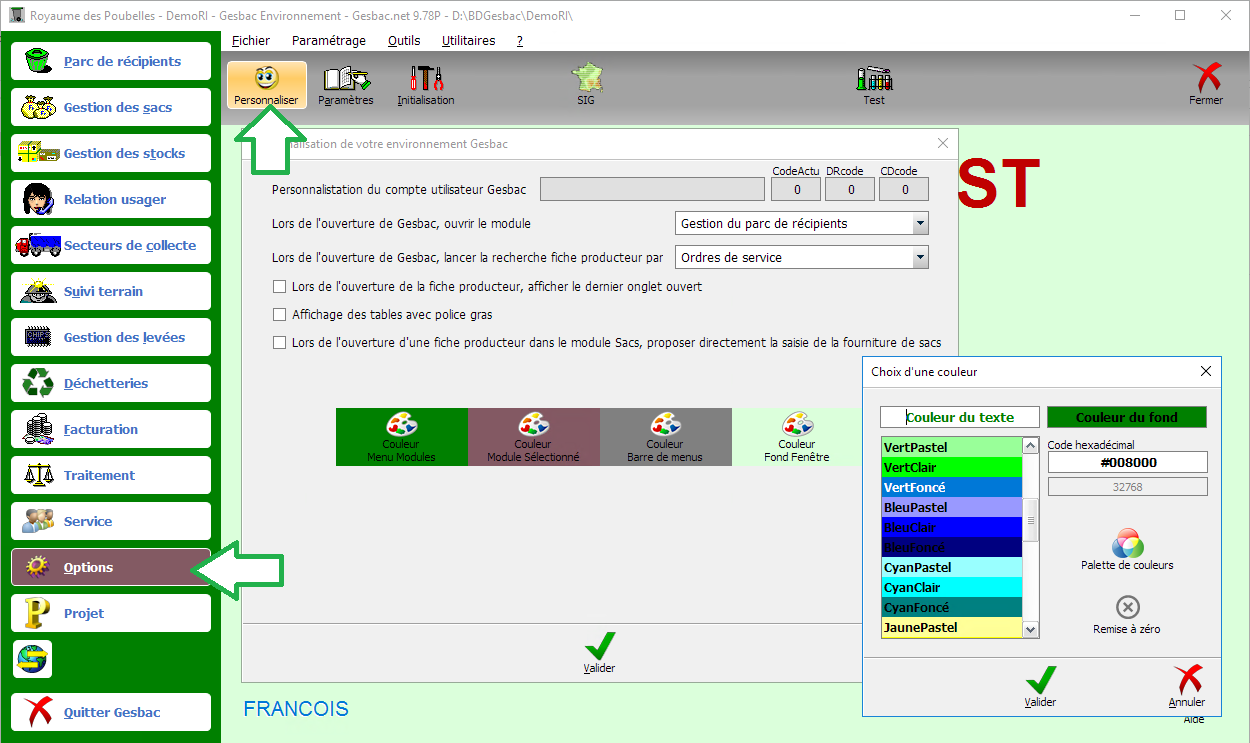Open the Paramétrage menu
Image resolution: width=1250 pixels, height=743 pixels.
point(328,41)
